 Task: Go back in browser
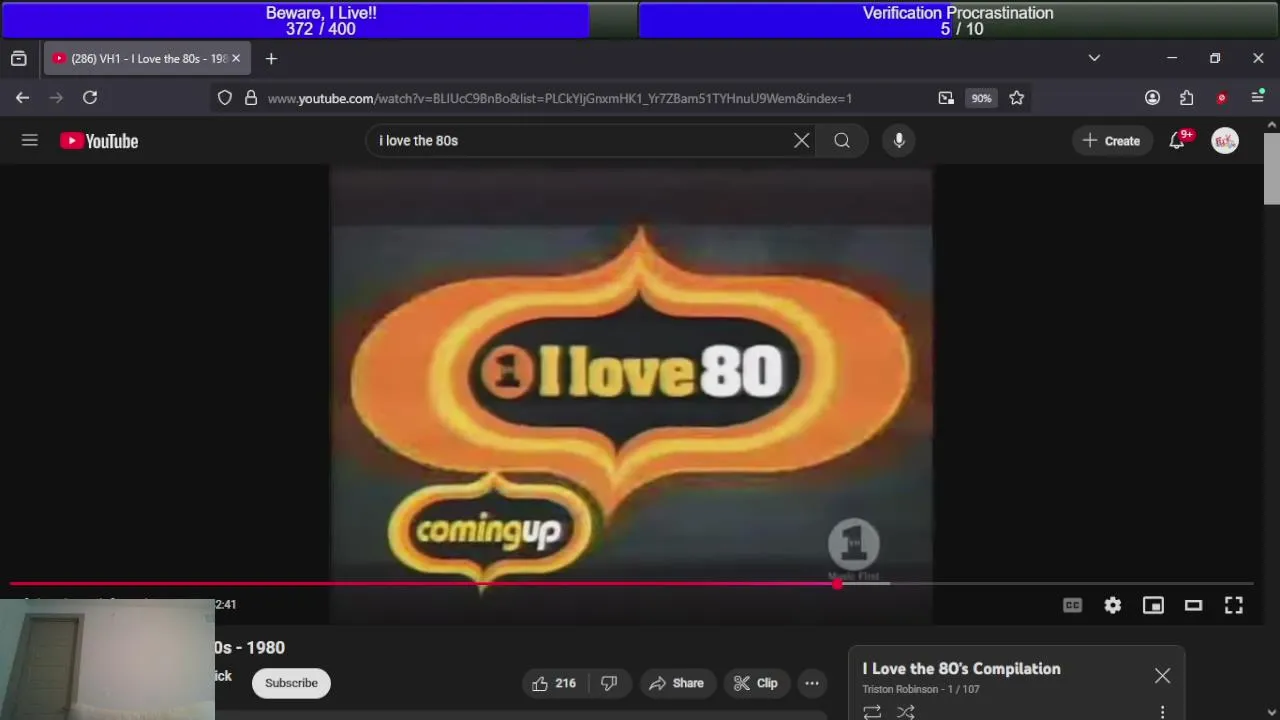tap(22, 97)
